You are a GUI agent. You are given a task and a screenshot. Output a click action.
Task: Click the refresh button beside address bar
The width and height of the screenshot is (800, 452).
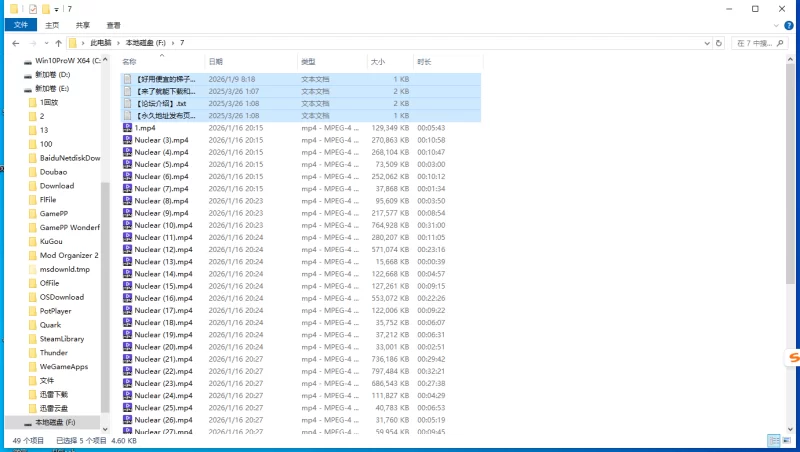coord(719,43)
